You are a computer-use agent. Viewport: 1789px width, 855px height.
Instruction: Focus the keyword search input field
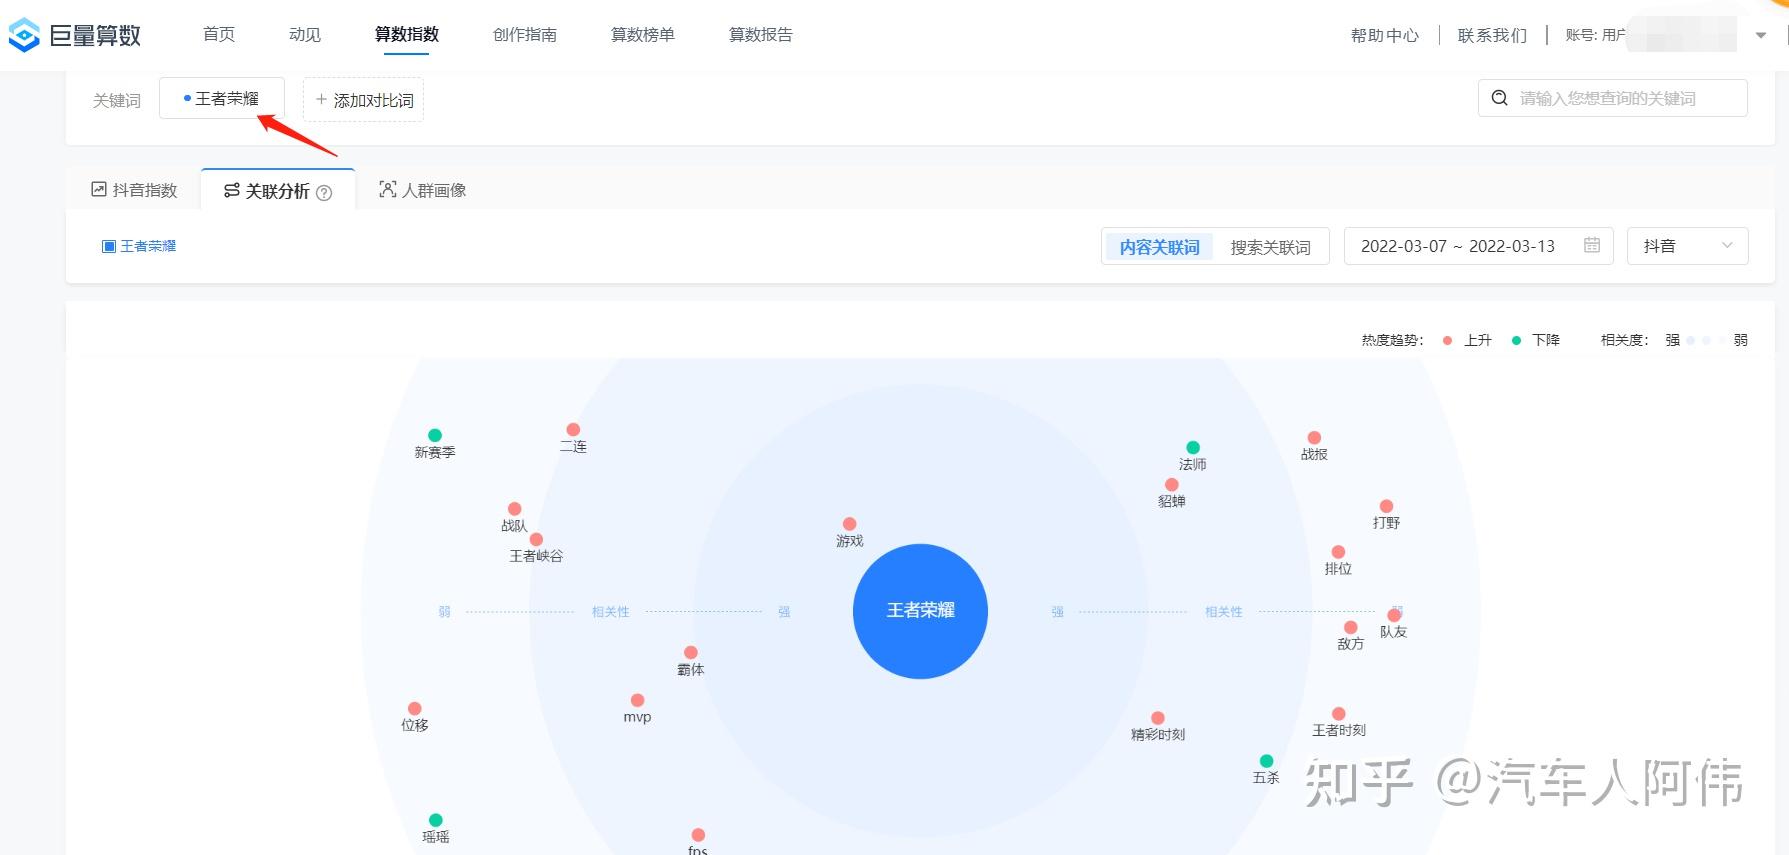[x=1613, y=98]
